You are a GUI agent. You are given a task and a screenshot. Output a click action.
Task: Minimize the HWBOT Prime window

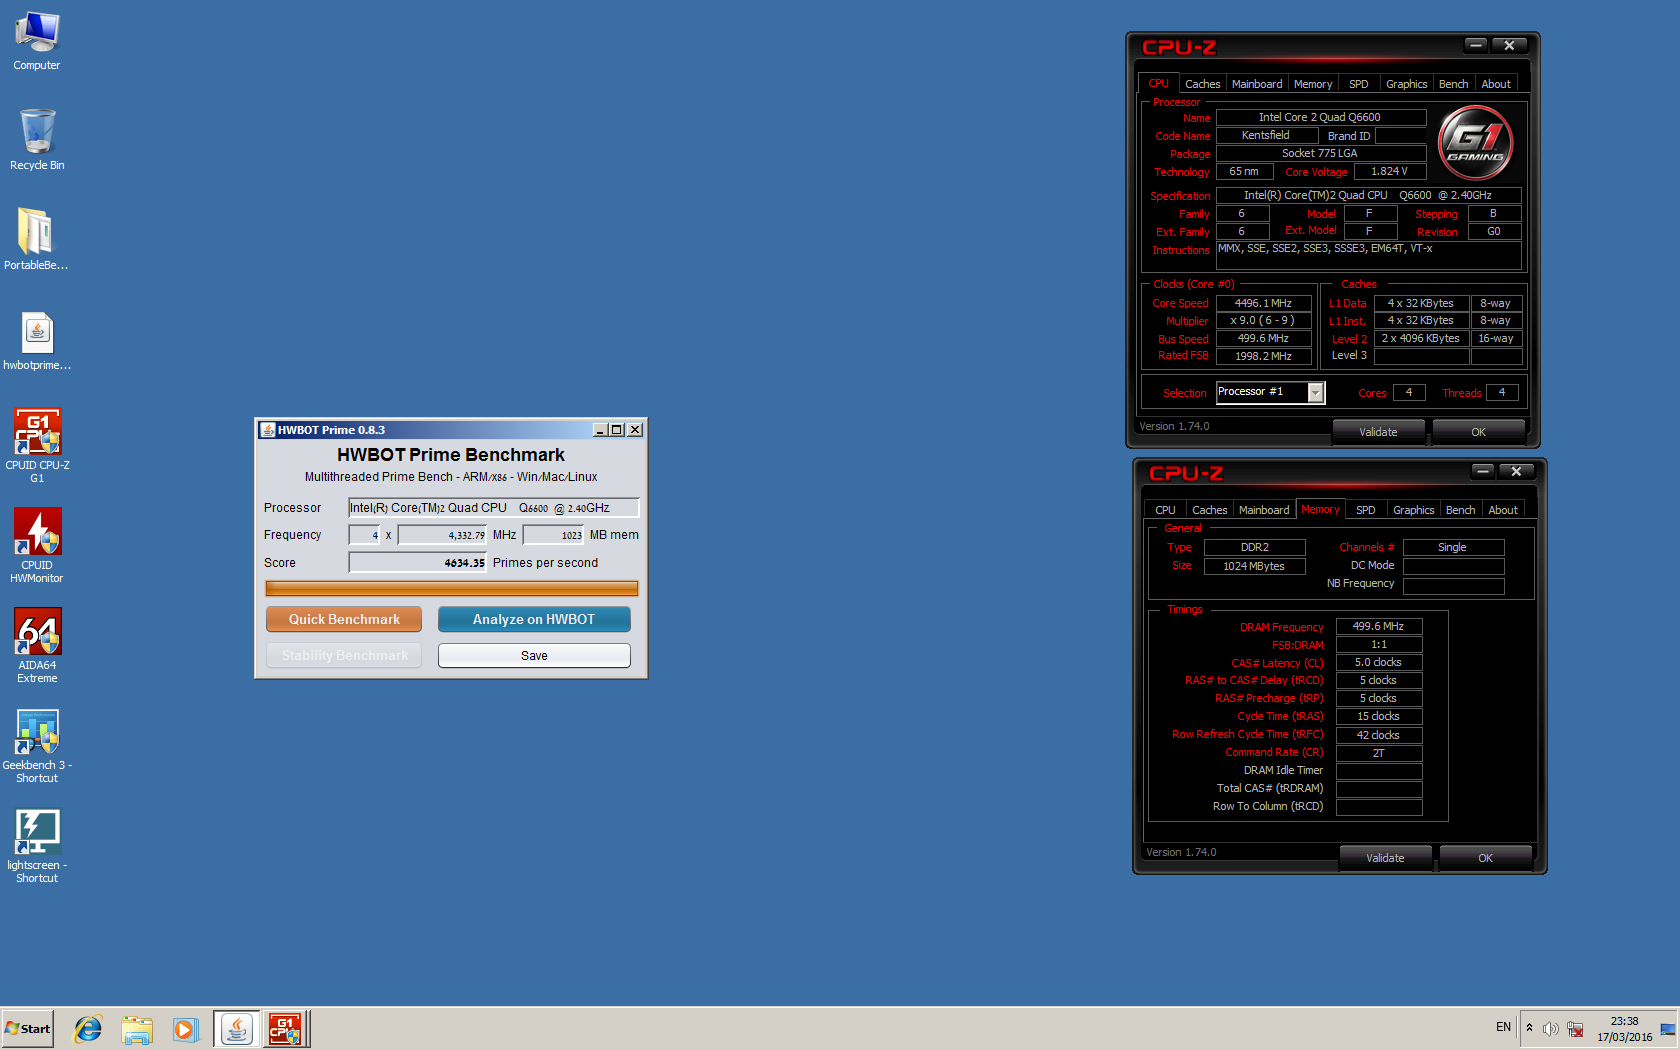tap(600, 430)
